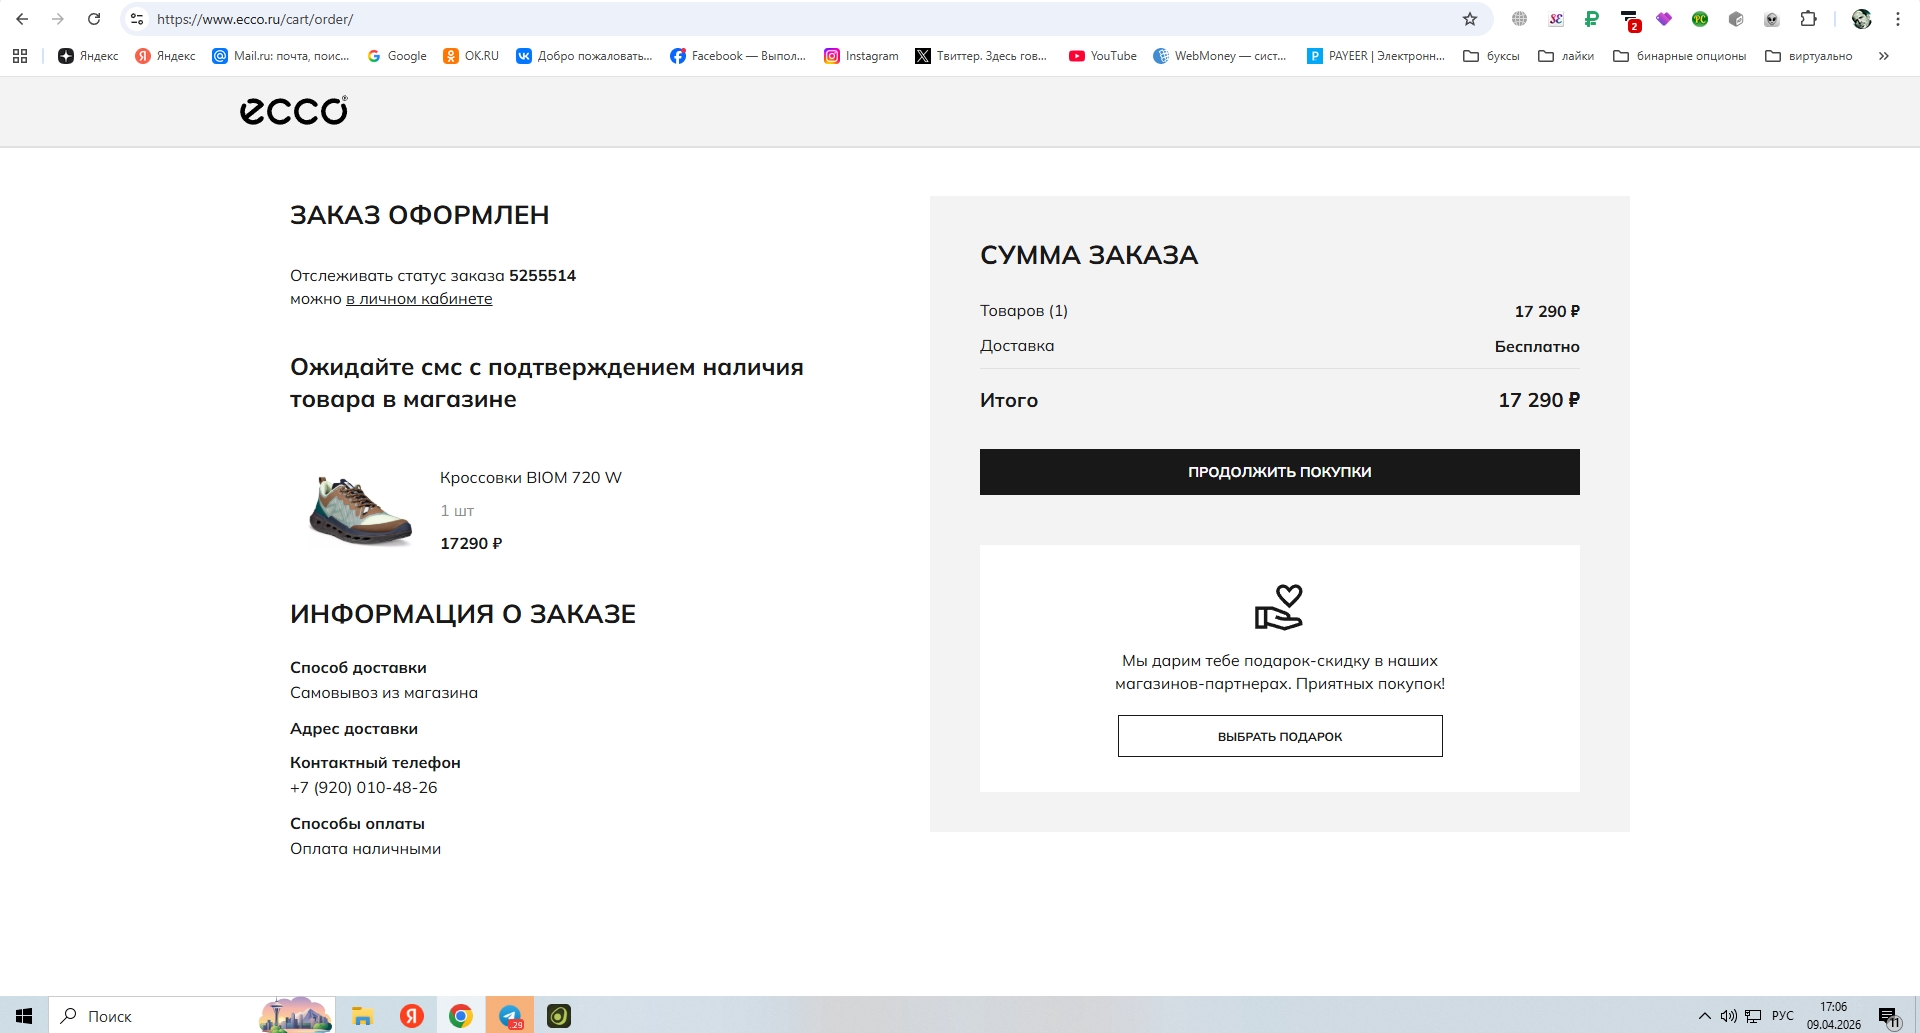This screenshot has width=1920, height=1033.
Task: Switch the РУС keyboard language
Action: 1783,1016
